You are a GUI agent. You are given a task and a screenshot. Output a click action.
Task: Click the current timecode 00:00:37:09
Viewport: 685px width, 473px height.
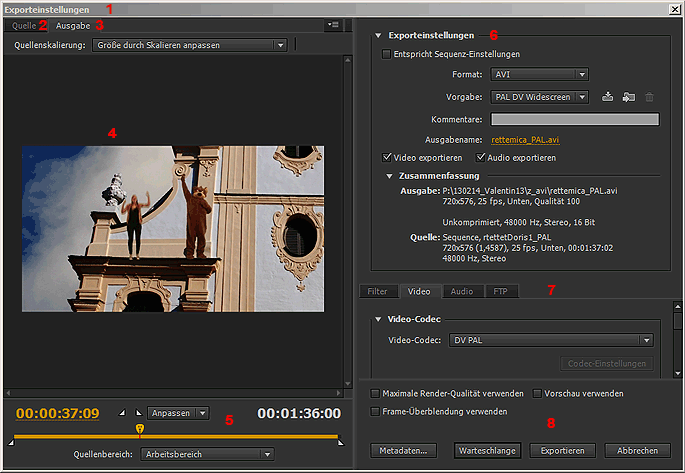58,413
